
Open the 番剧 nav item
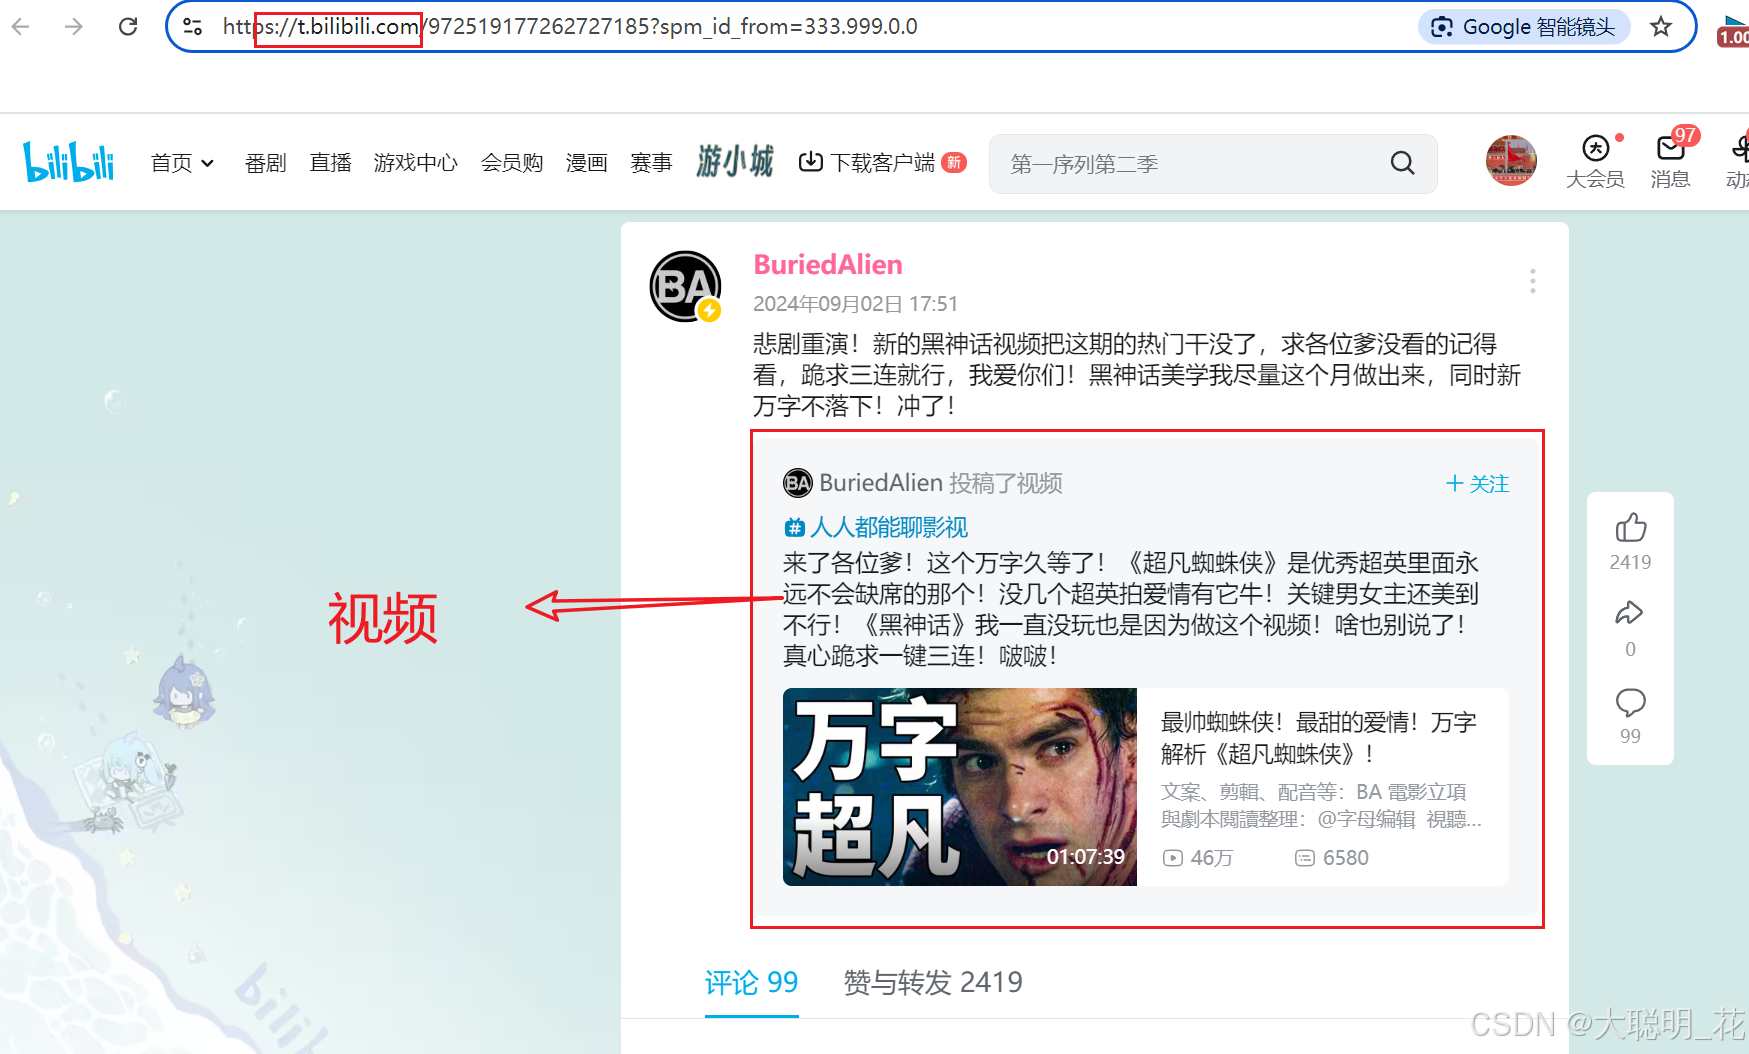coord(265,163)
